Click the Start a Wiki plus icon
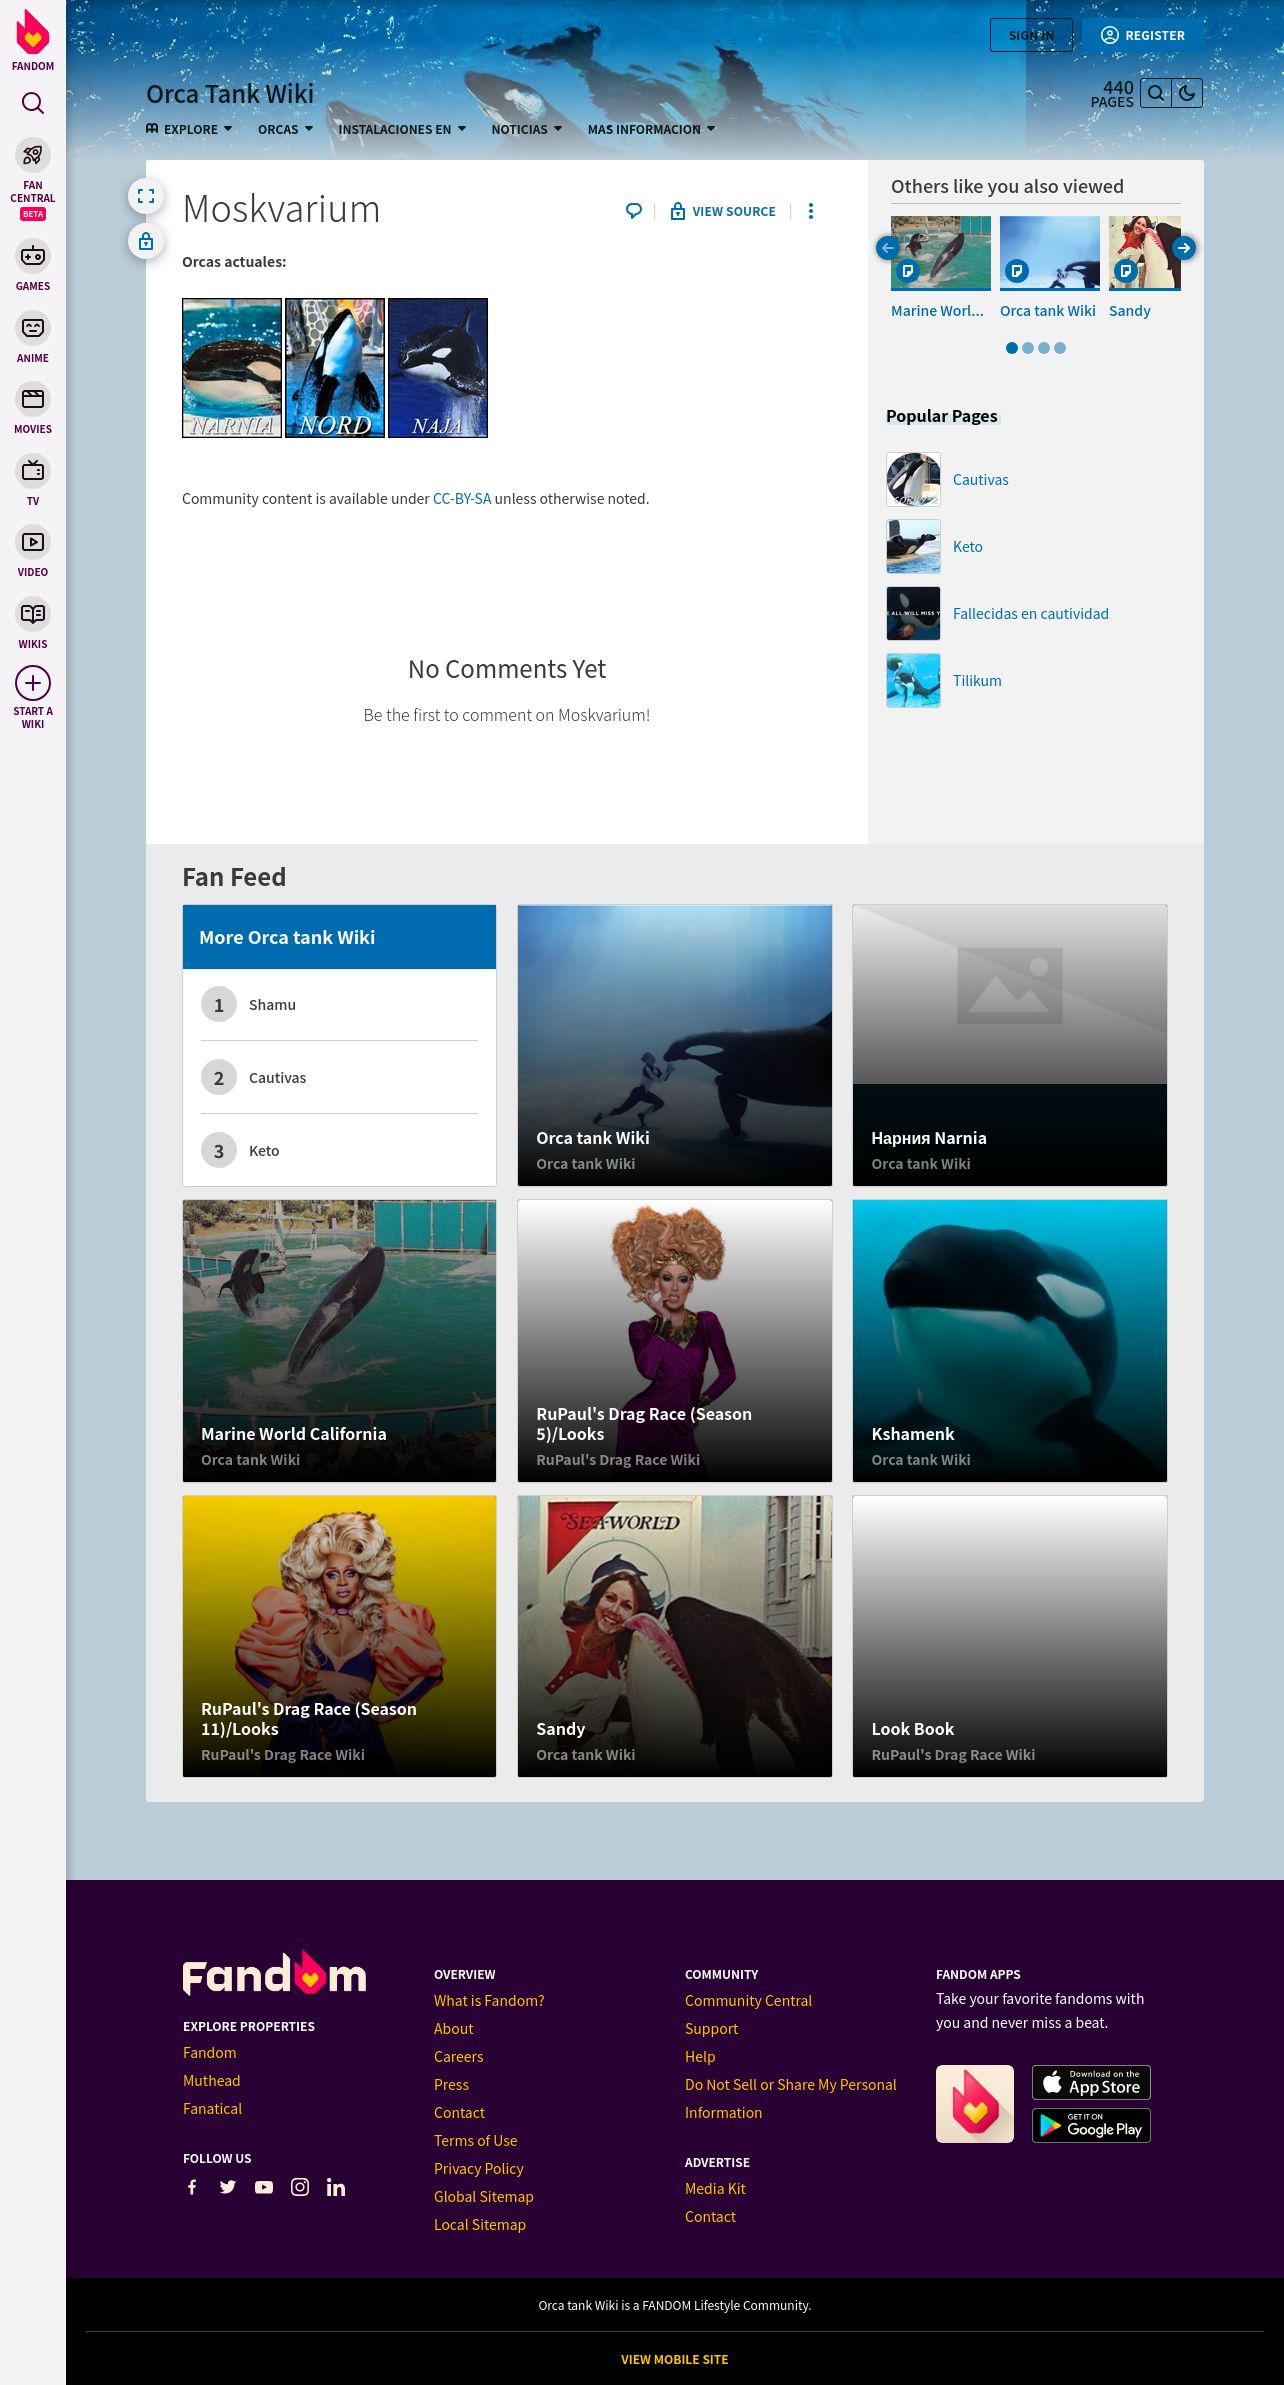Image resolution: width=1284 pixels, height=2385 pixels. tap(33, 683)
